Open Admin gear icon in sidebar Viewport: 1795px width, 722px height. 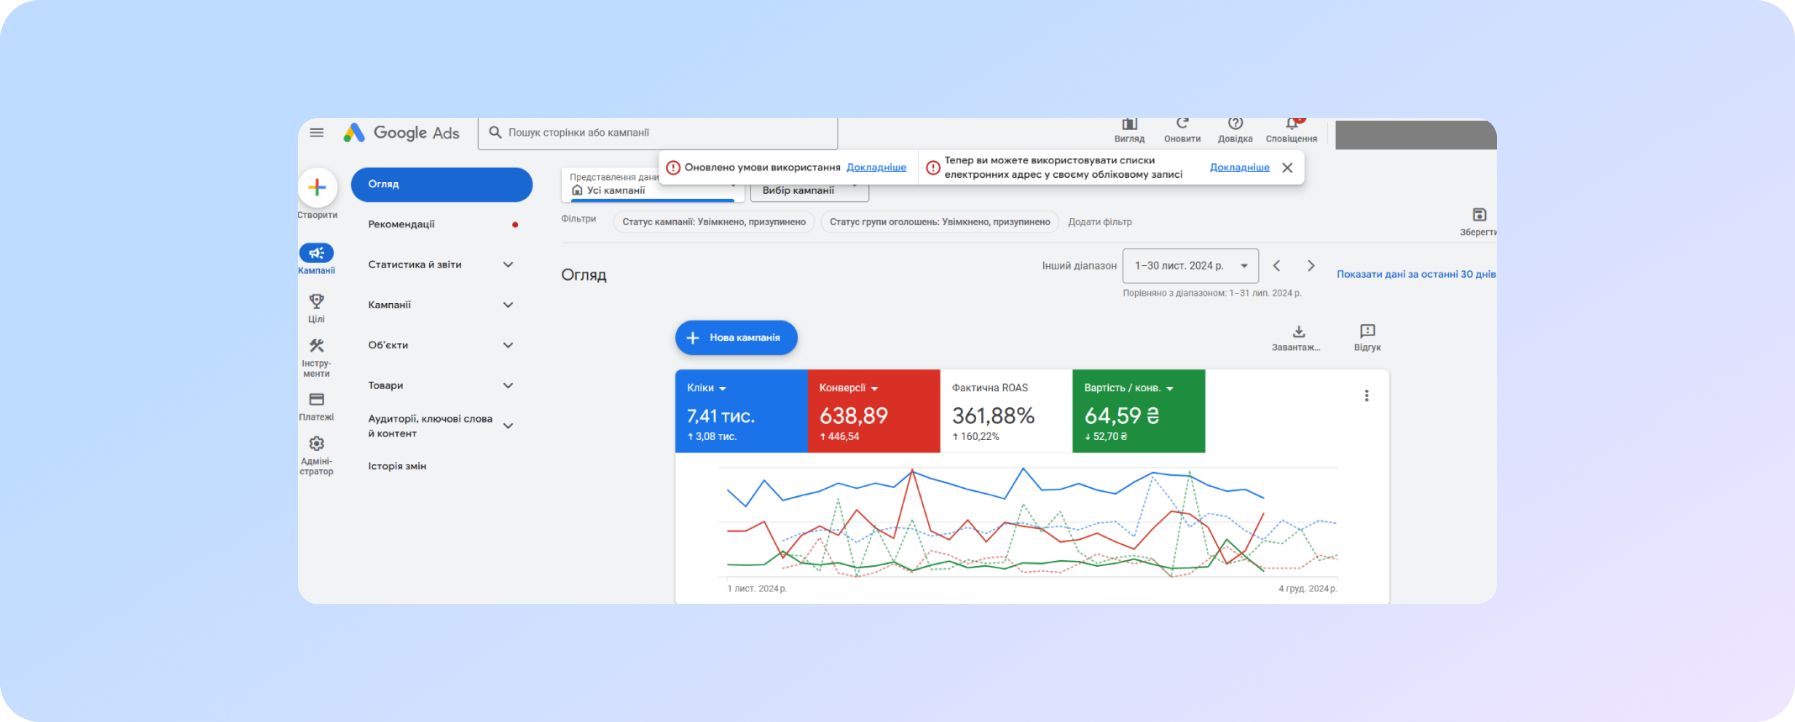pos(316,444)
